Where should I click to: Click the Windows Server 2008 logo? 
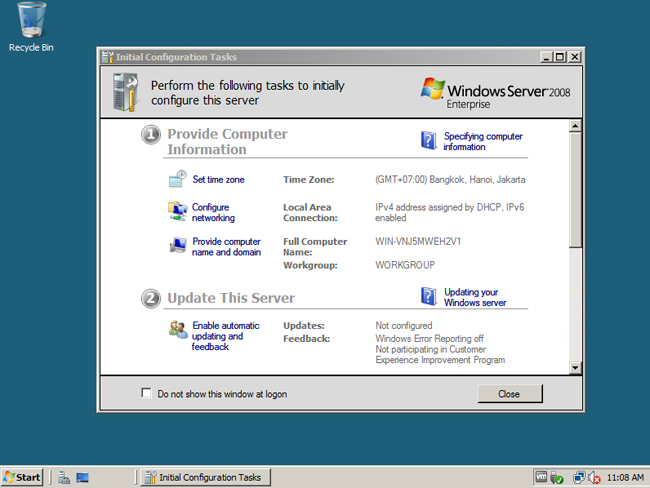pyautogui.click(x=495, y=93)
